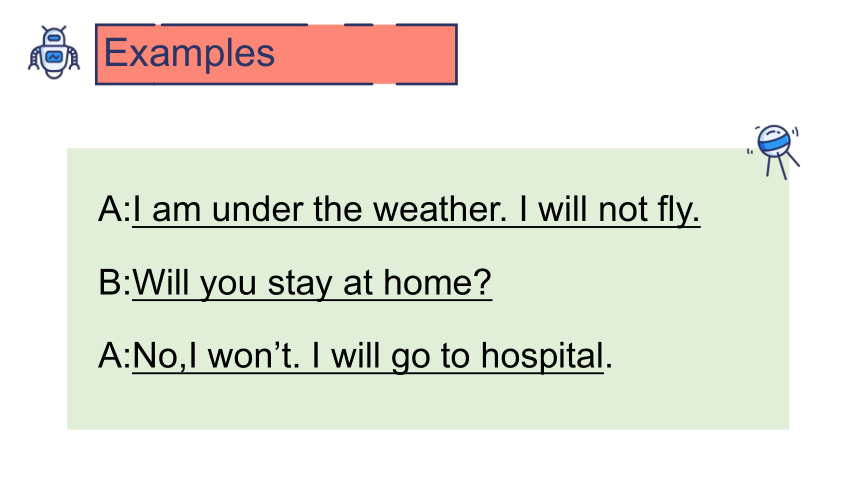Select the text 'I will not fly.'
860x484 pixels.
(x=609, y=210)
